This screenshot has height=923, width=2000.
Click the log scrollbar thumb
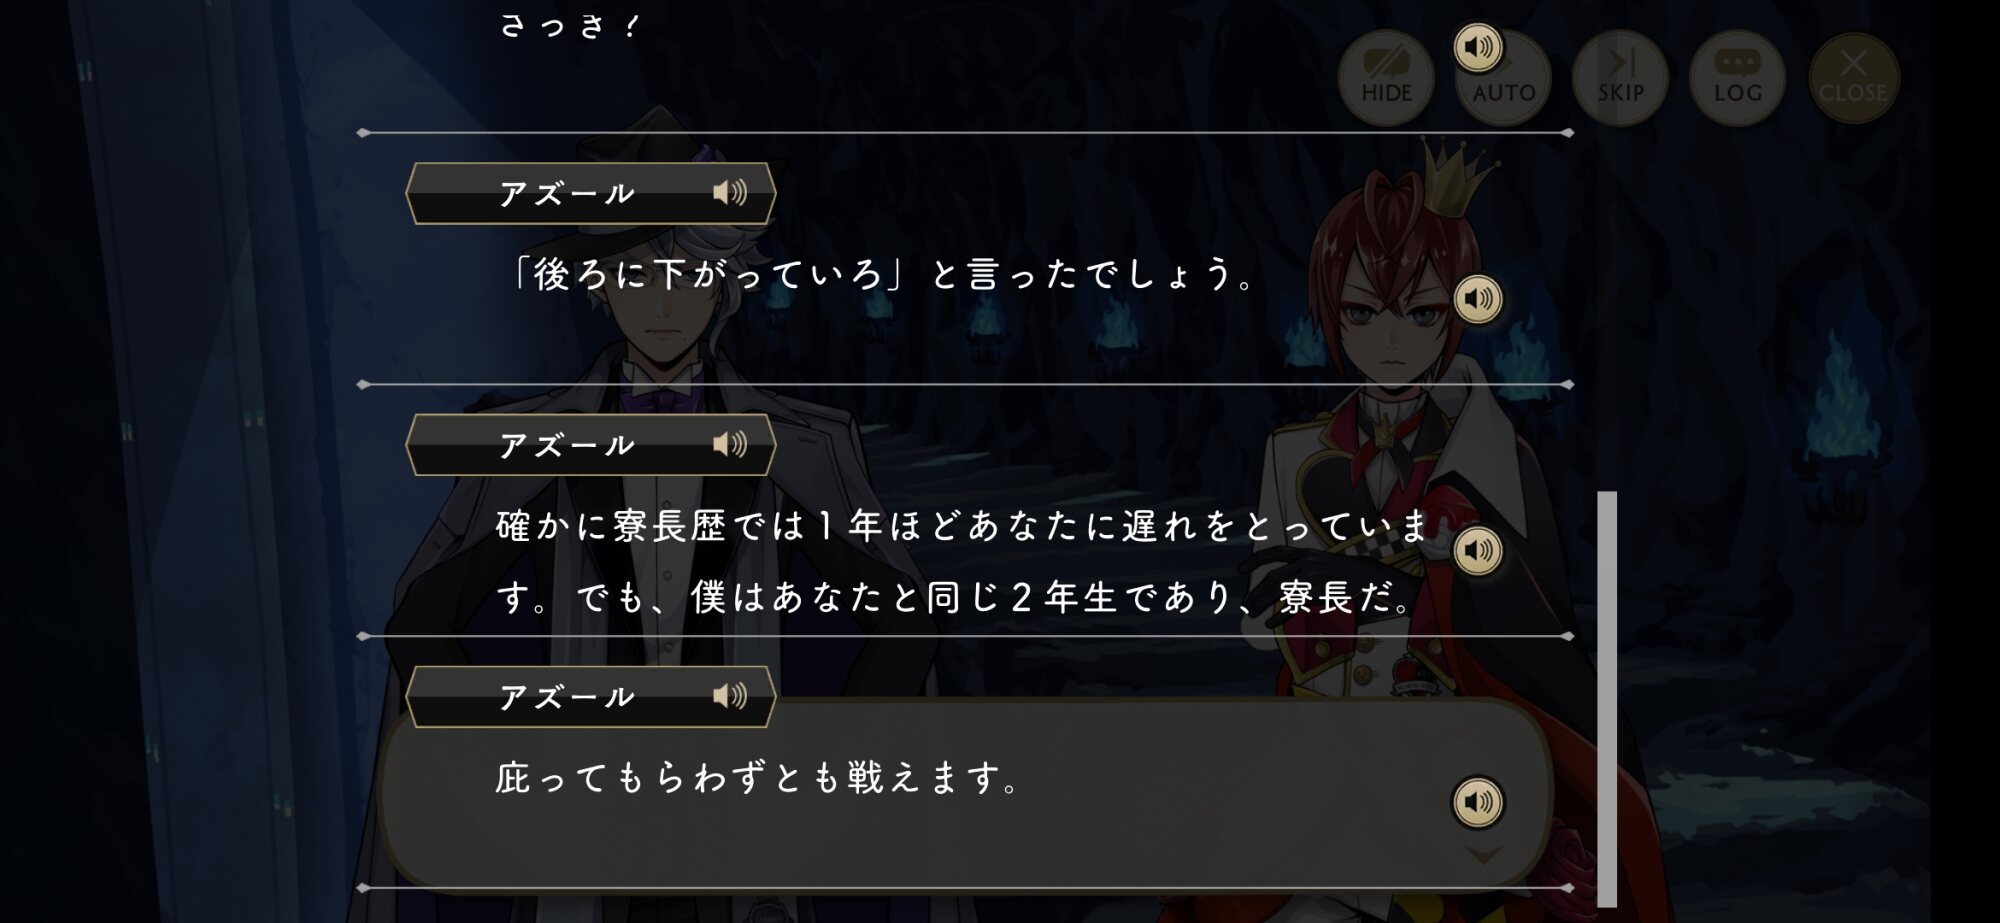[x=1607, y=698]
